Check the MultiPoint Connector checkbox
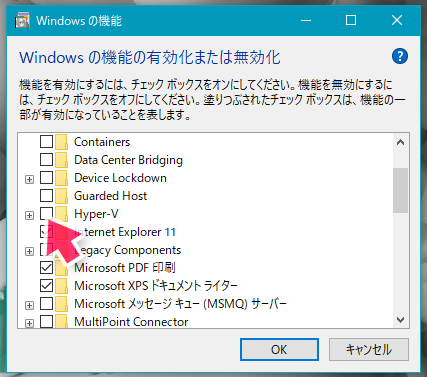The width and height of the screenshot is (427, 377). [x=46, y=321]
